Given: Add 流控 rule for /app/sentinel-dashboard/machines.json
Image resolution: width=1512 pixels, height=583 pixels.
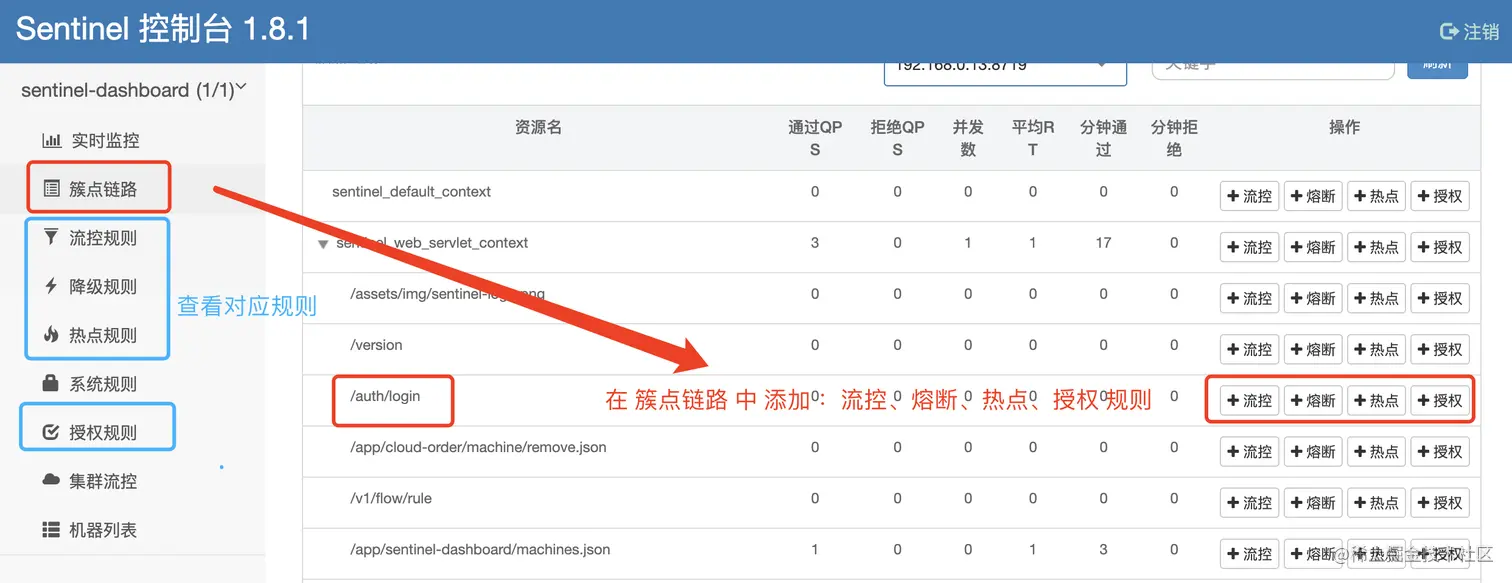Looking at the screenshot, I should (1250, 553).
